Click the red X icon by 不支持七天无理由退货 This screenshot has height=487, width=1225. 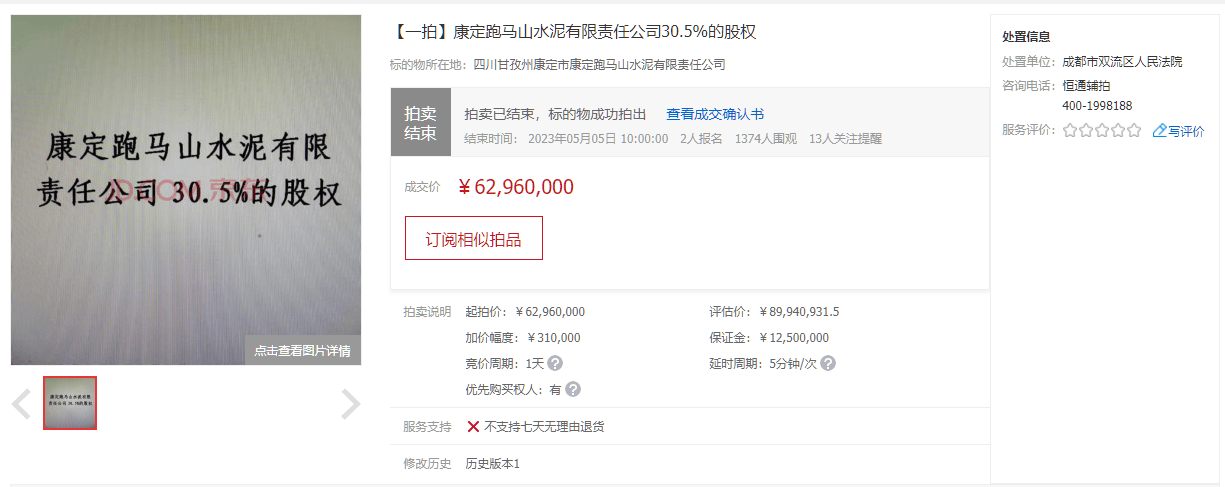(473, 427)
